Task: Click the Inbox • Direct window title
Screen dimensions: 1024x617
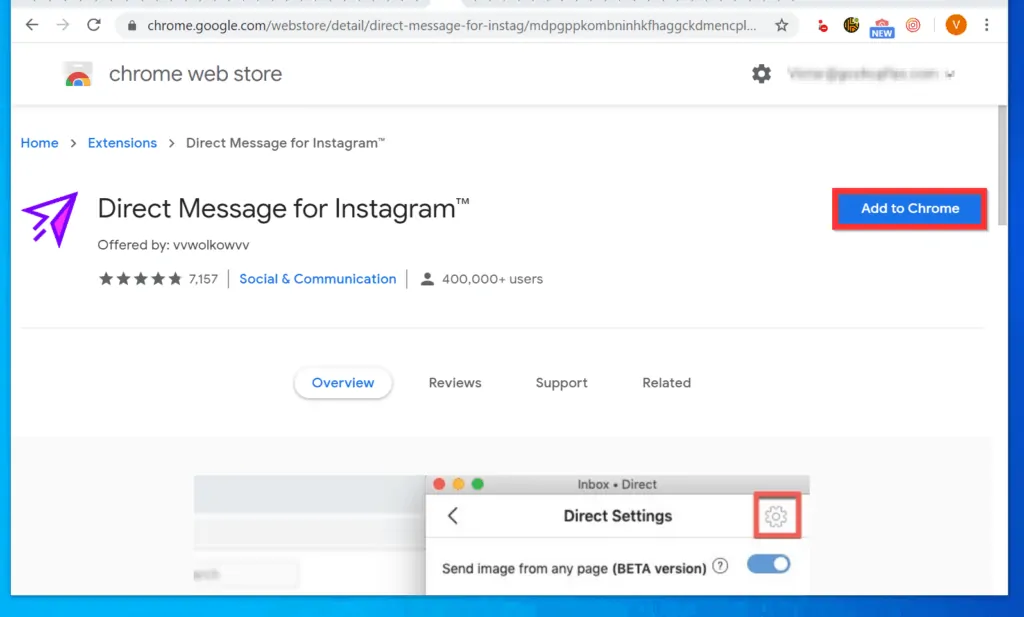Action: click(x=617, y=484)
